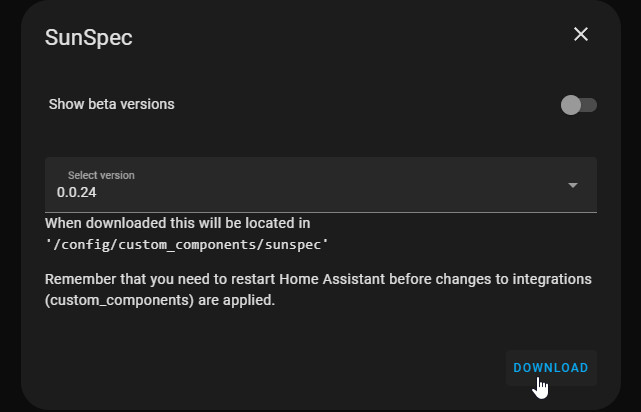Image resolution: width=641 pixels, height=412 pixels.
Task: Click the beta versions toggle knob
Action: (x=571, y=105)
